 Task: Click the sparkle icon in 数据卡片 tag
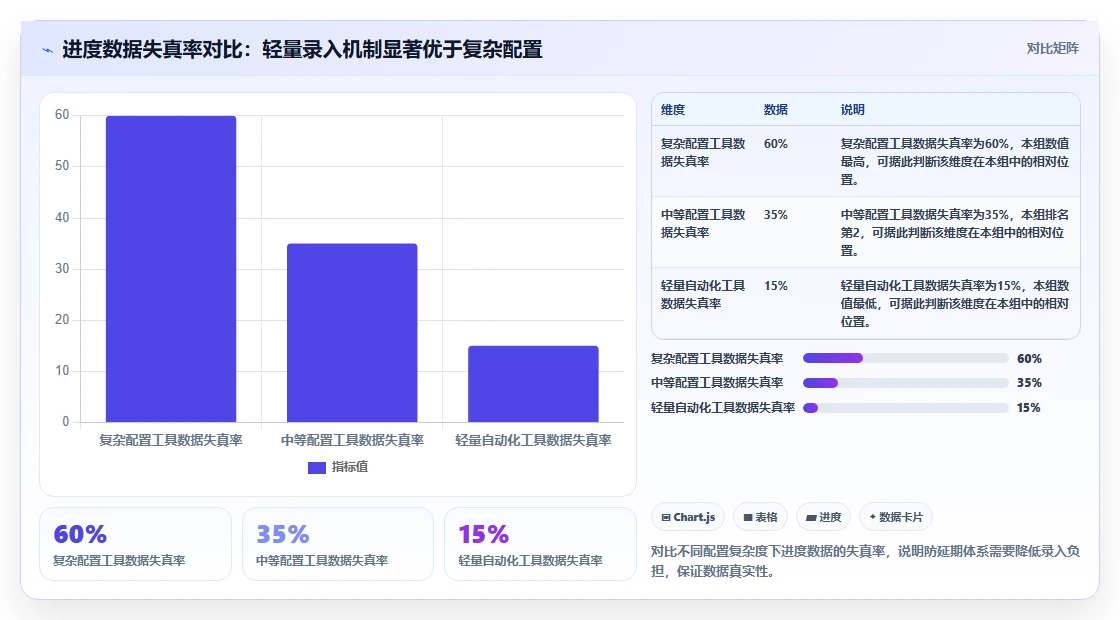[x=872, y=516]
